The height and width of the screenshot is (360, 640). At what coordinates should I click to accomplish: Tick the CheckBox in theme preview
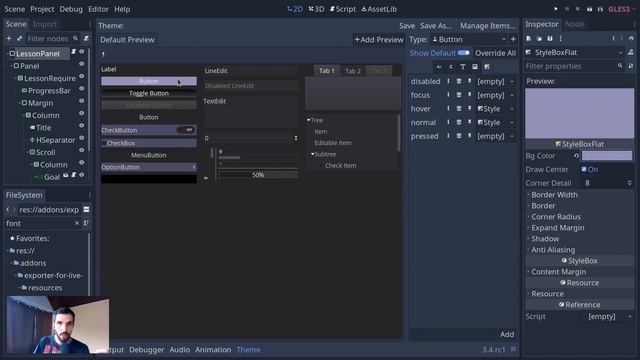[104, 143]
